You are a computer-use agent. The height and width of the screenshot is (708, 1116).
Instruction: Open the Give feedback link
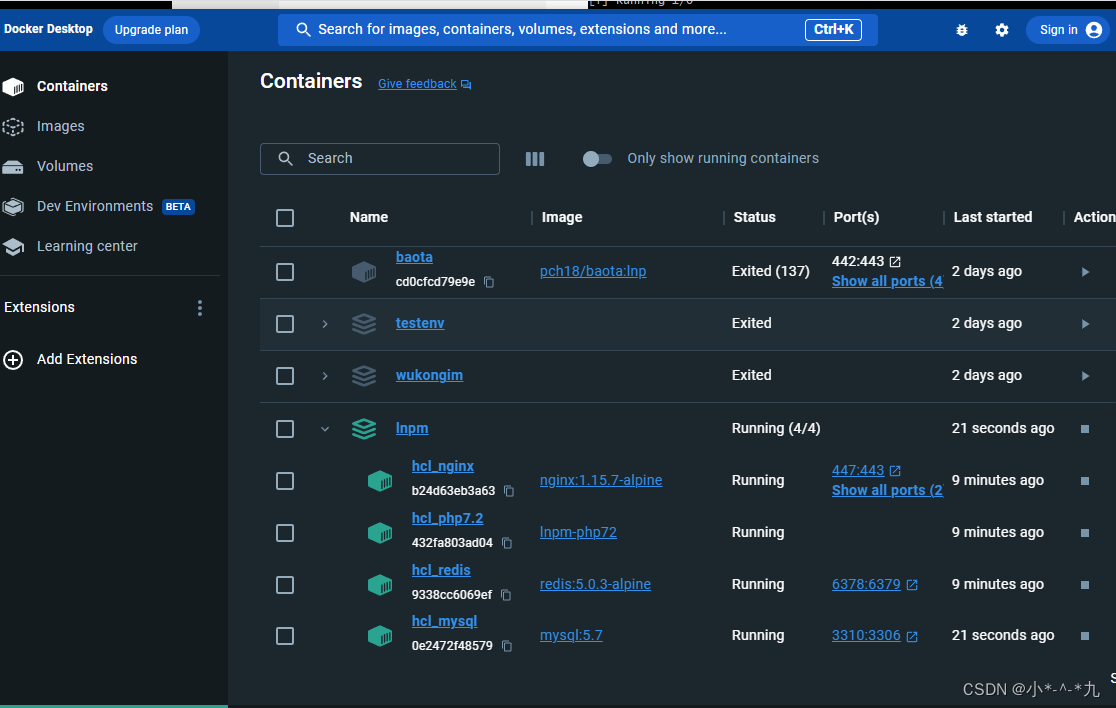click(x=417, y=84)
